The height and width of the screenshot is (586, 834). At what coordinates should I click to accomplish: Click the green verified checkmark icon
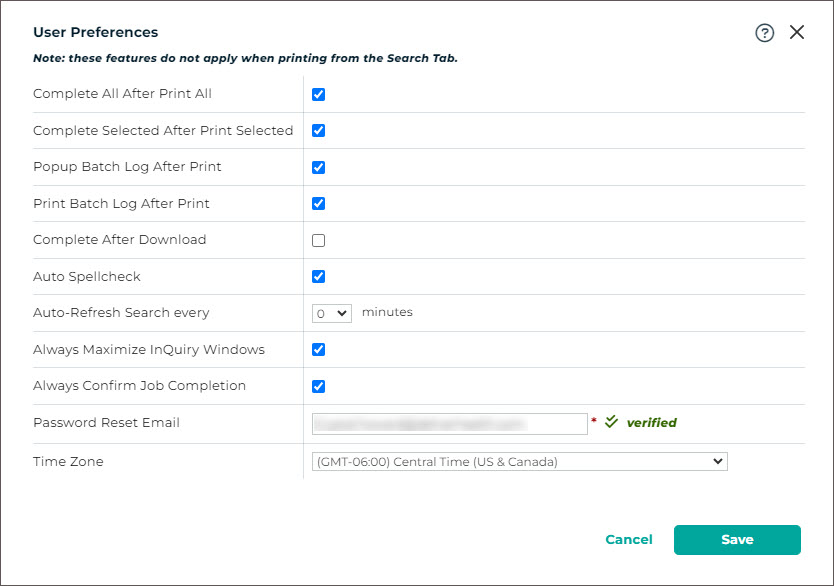[x=612, y=422]
